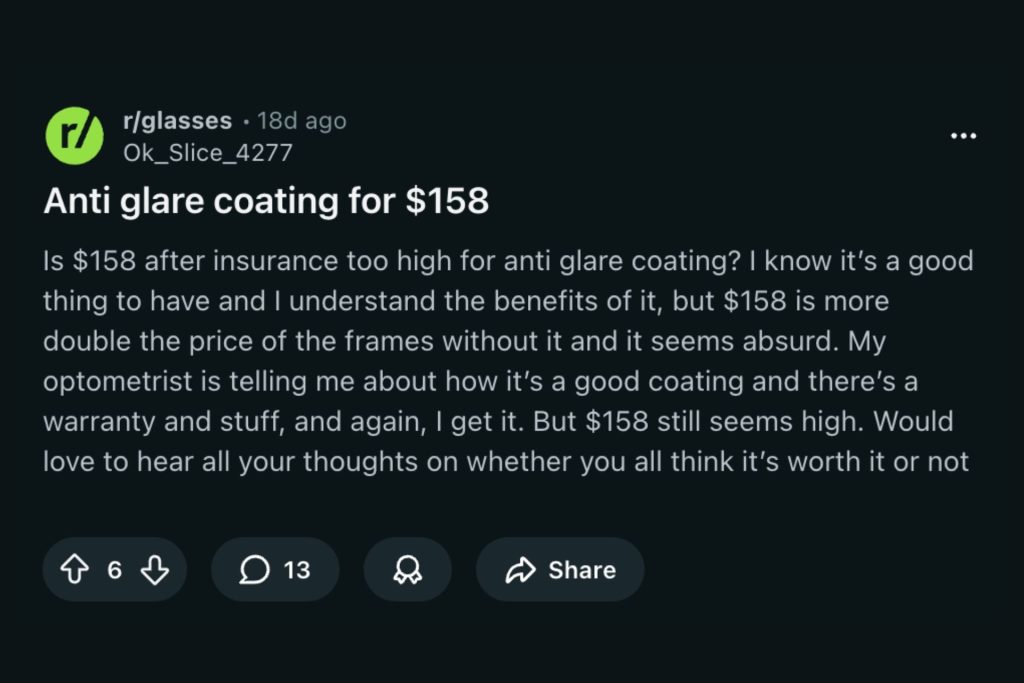Click the word warranty in the post body
This screenshot has height=683, width=1024.
[93, 421]
